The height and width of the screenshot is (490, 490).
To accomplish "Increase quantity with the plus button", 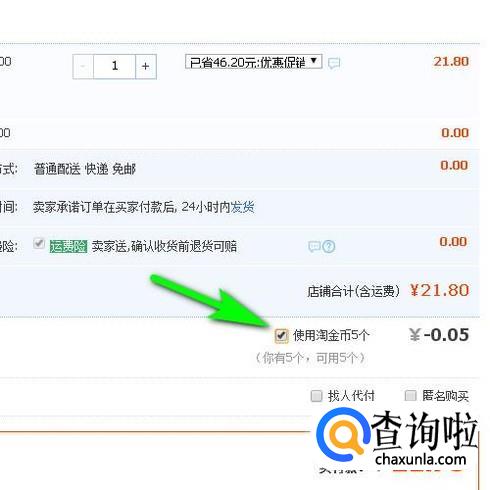I will pyautogui.click(x=146, y=66).
